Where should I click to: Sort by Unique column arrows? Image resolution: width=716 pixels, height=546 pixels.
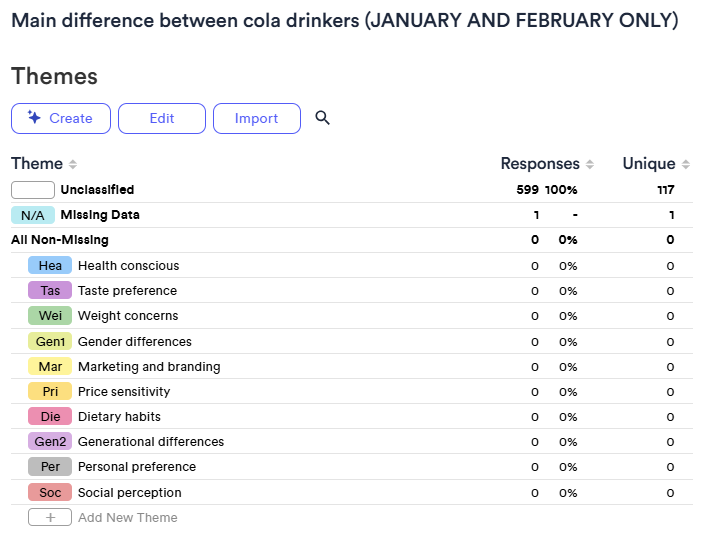[686, 164]
